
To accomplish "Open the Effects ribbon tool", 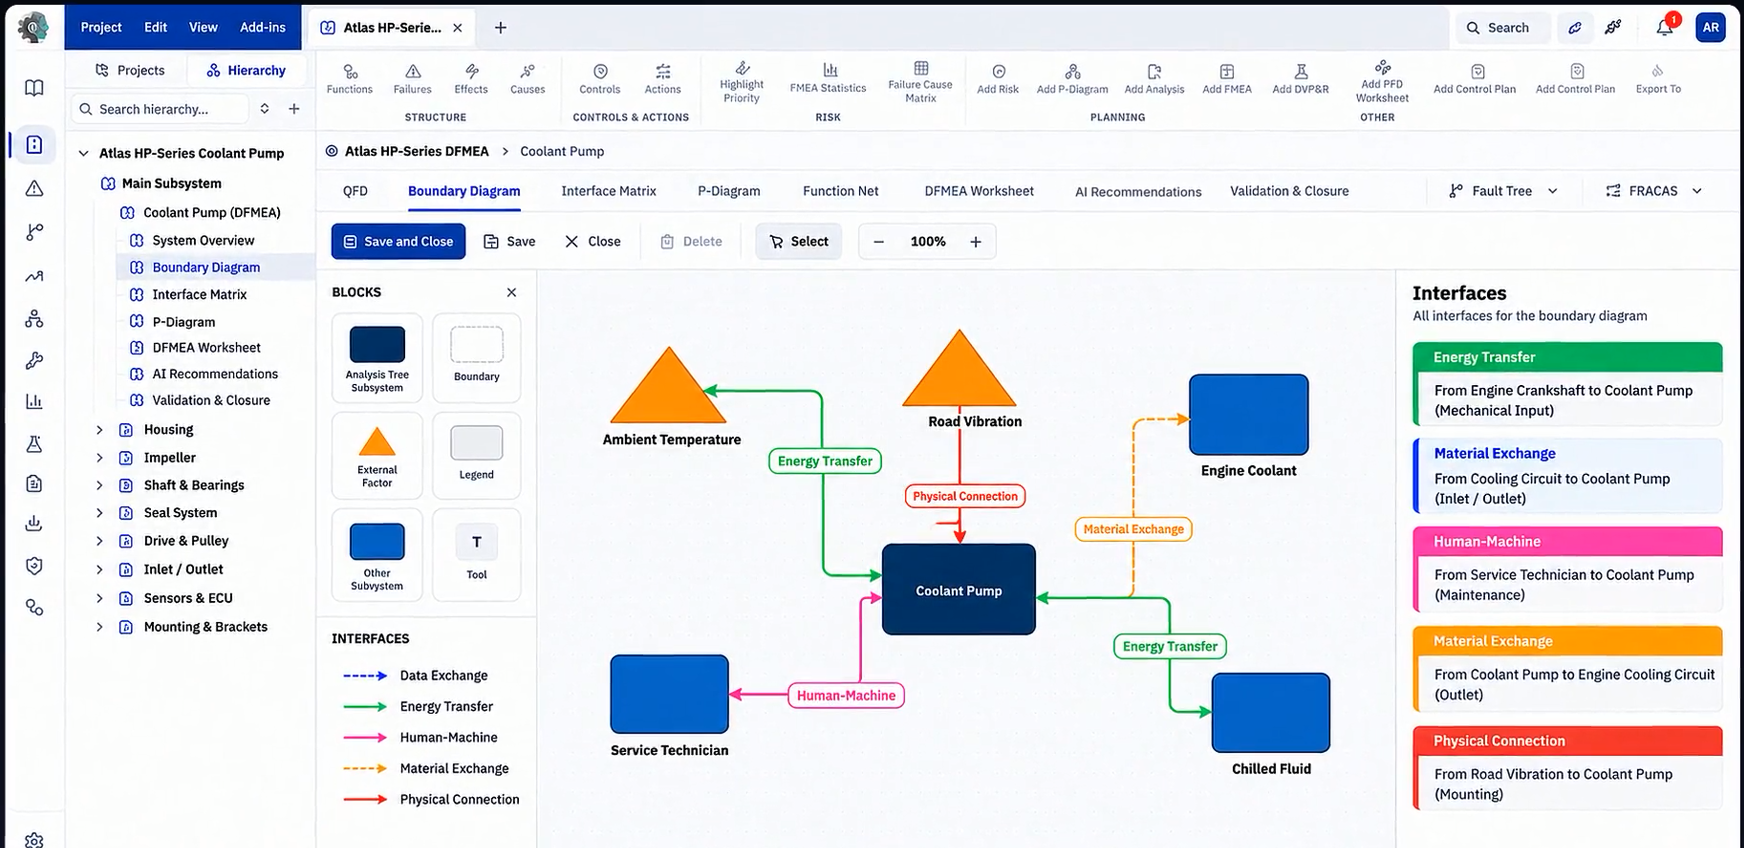I will [471, 79].
